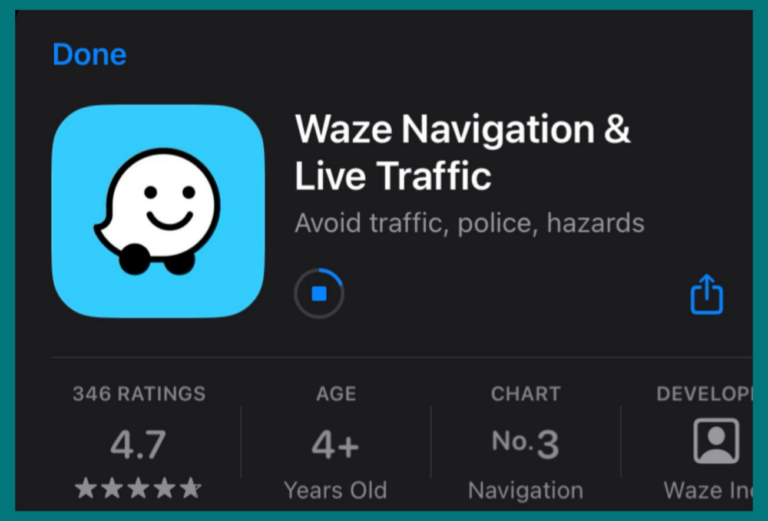Tap the Waze Inc developer name
The width and height of the screenshot is (768, 521).
[708, 490]
